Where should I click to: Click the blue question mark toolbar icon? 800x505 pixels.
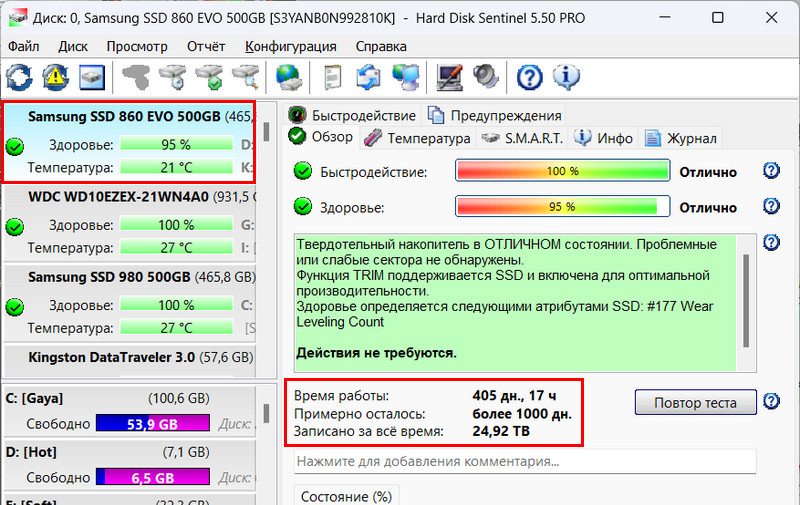click(x=530, y=78)
